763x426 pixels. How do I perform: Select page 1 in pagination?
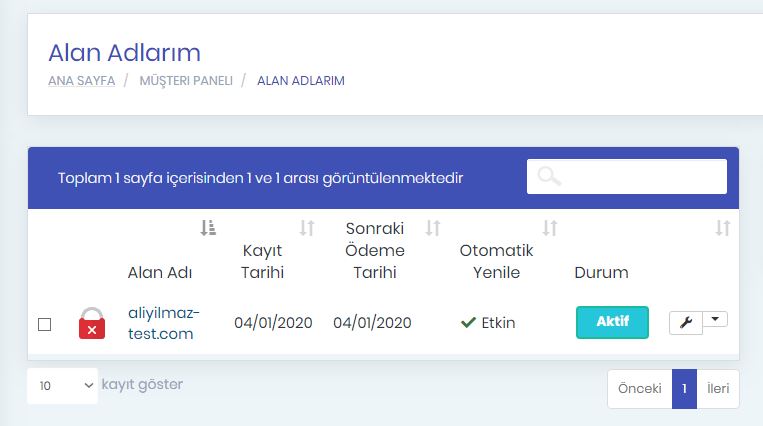click(684, 389)
